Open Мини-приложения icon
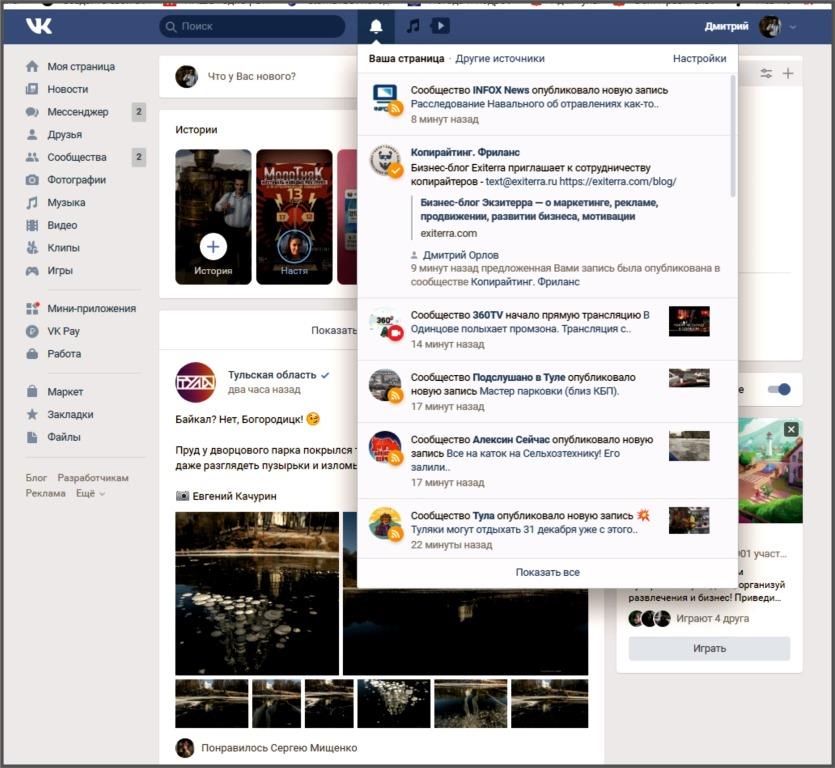The width and height of the screenshot is (835, 768). pyautogui.click(x=32, y=308)
